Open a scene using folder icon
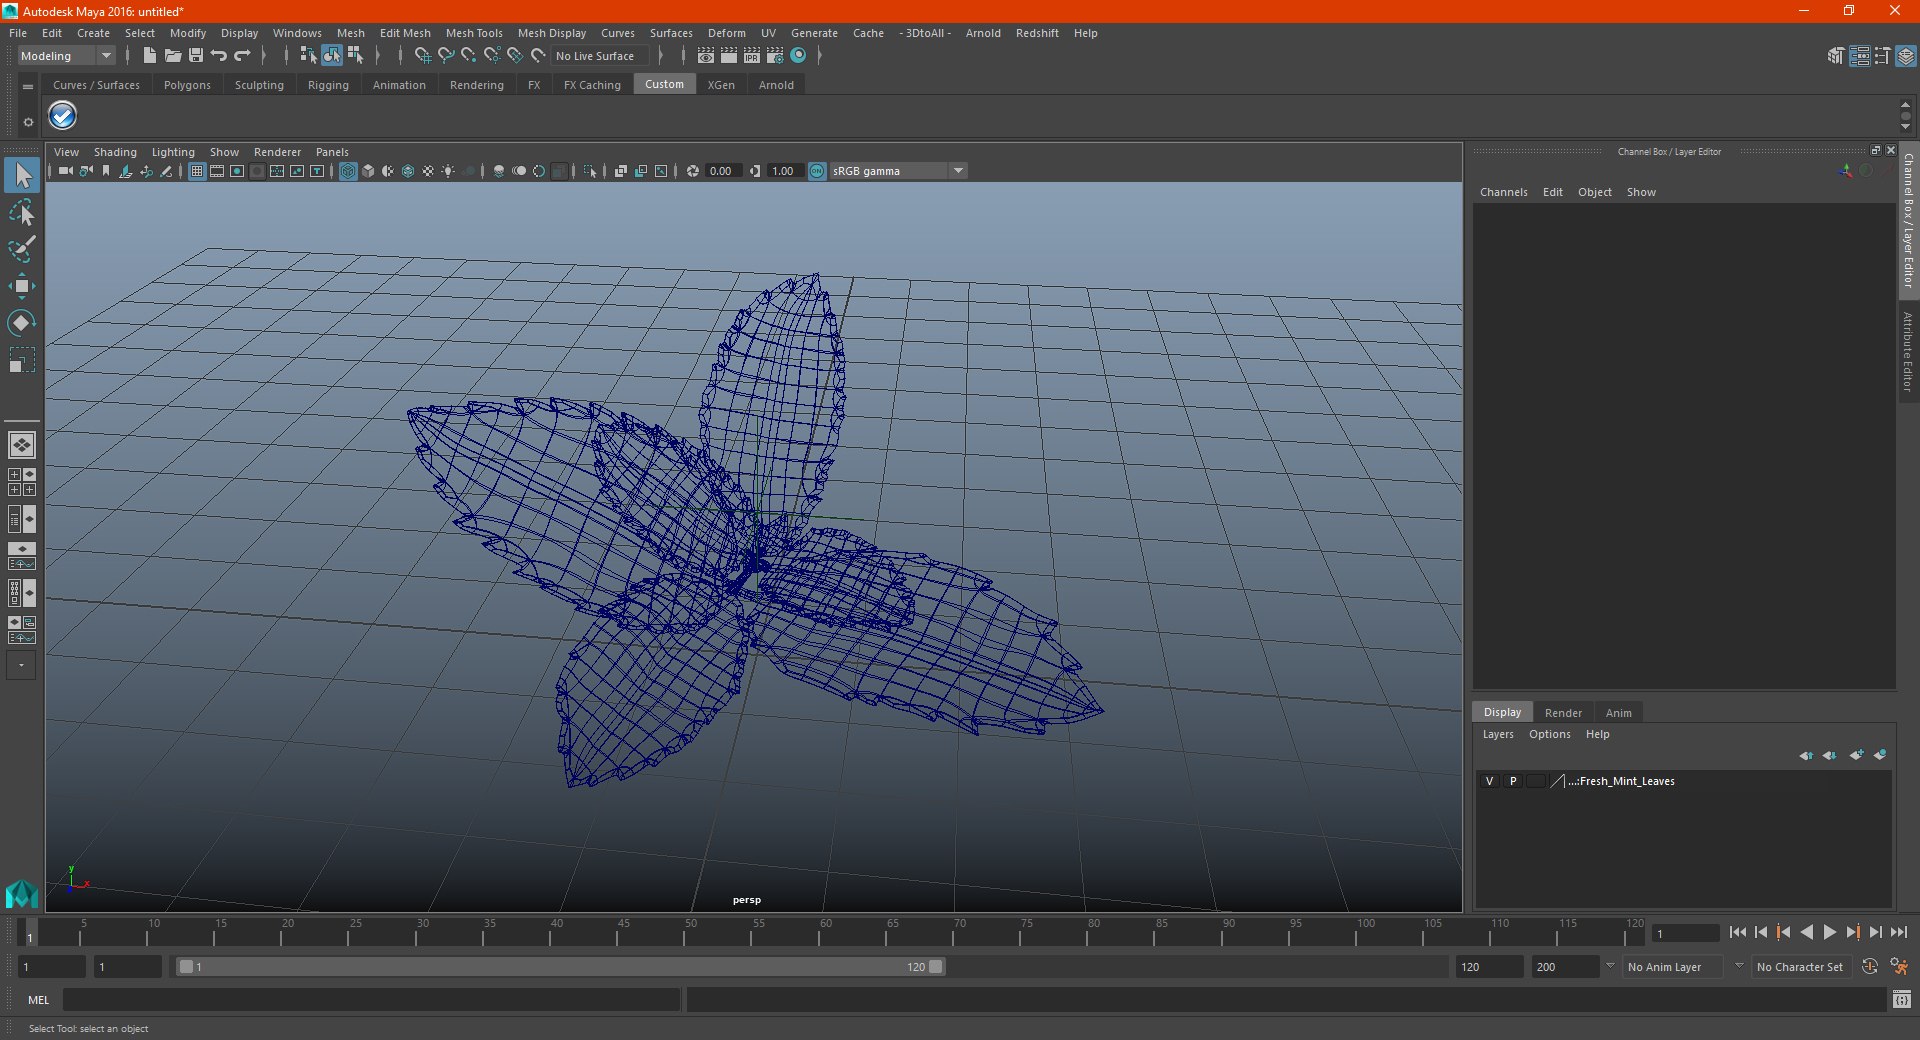Image resolution: width=1920 pixels, height=1040 pixels. (x=172, y=56)
